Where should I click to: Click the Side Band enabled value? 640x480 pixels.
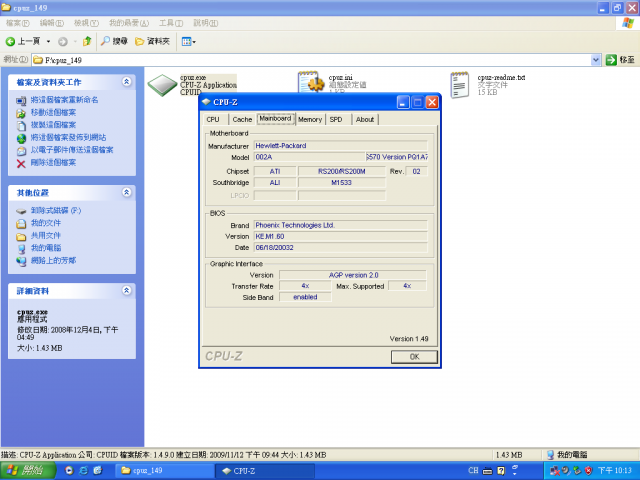click(305, 297)
